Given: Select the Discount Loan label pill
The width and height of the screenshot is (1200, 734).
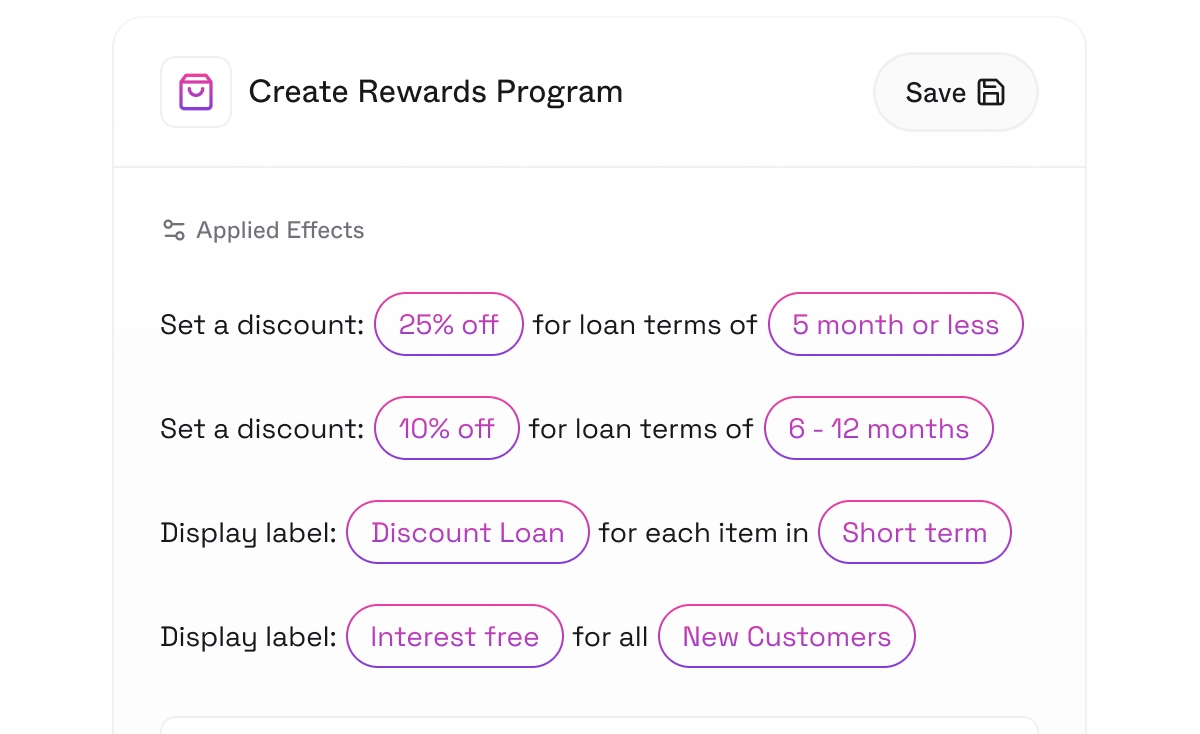Looking at the screenshot, I should (x=467, y=532).
